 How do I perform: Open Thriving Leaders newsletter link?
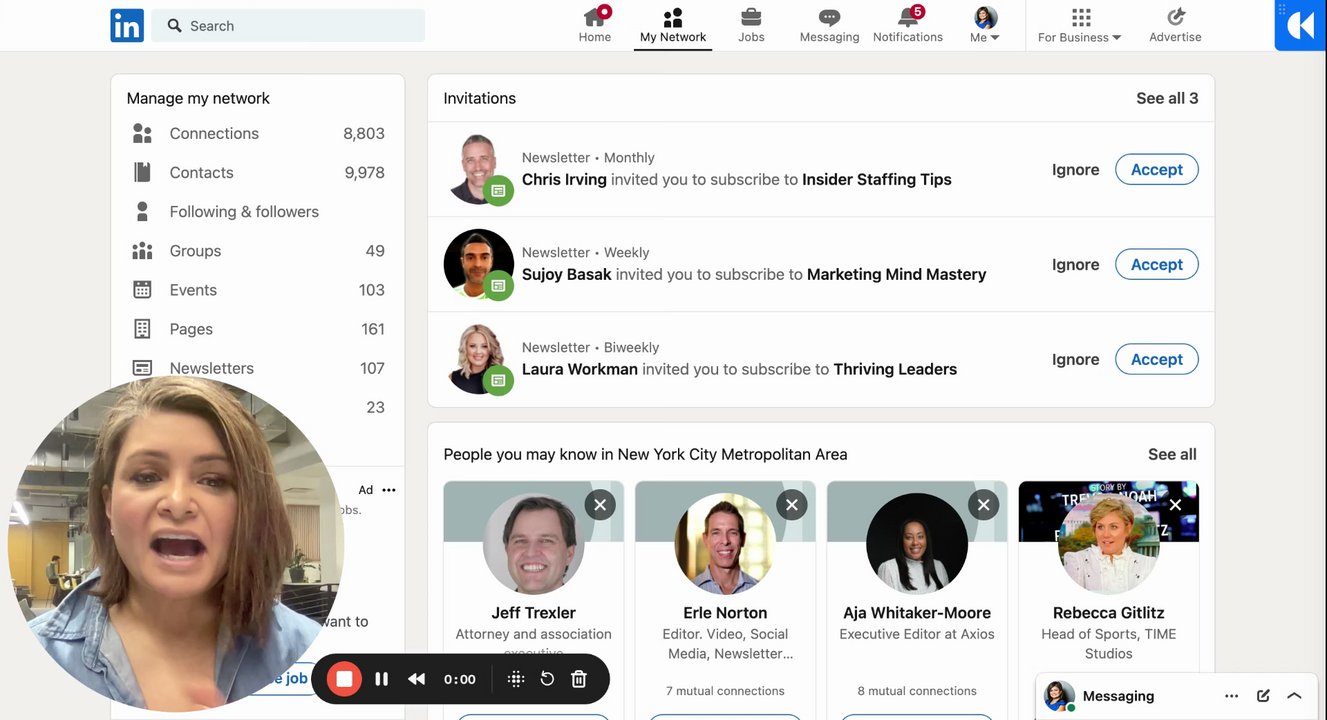[x=895, y=370]
